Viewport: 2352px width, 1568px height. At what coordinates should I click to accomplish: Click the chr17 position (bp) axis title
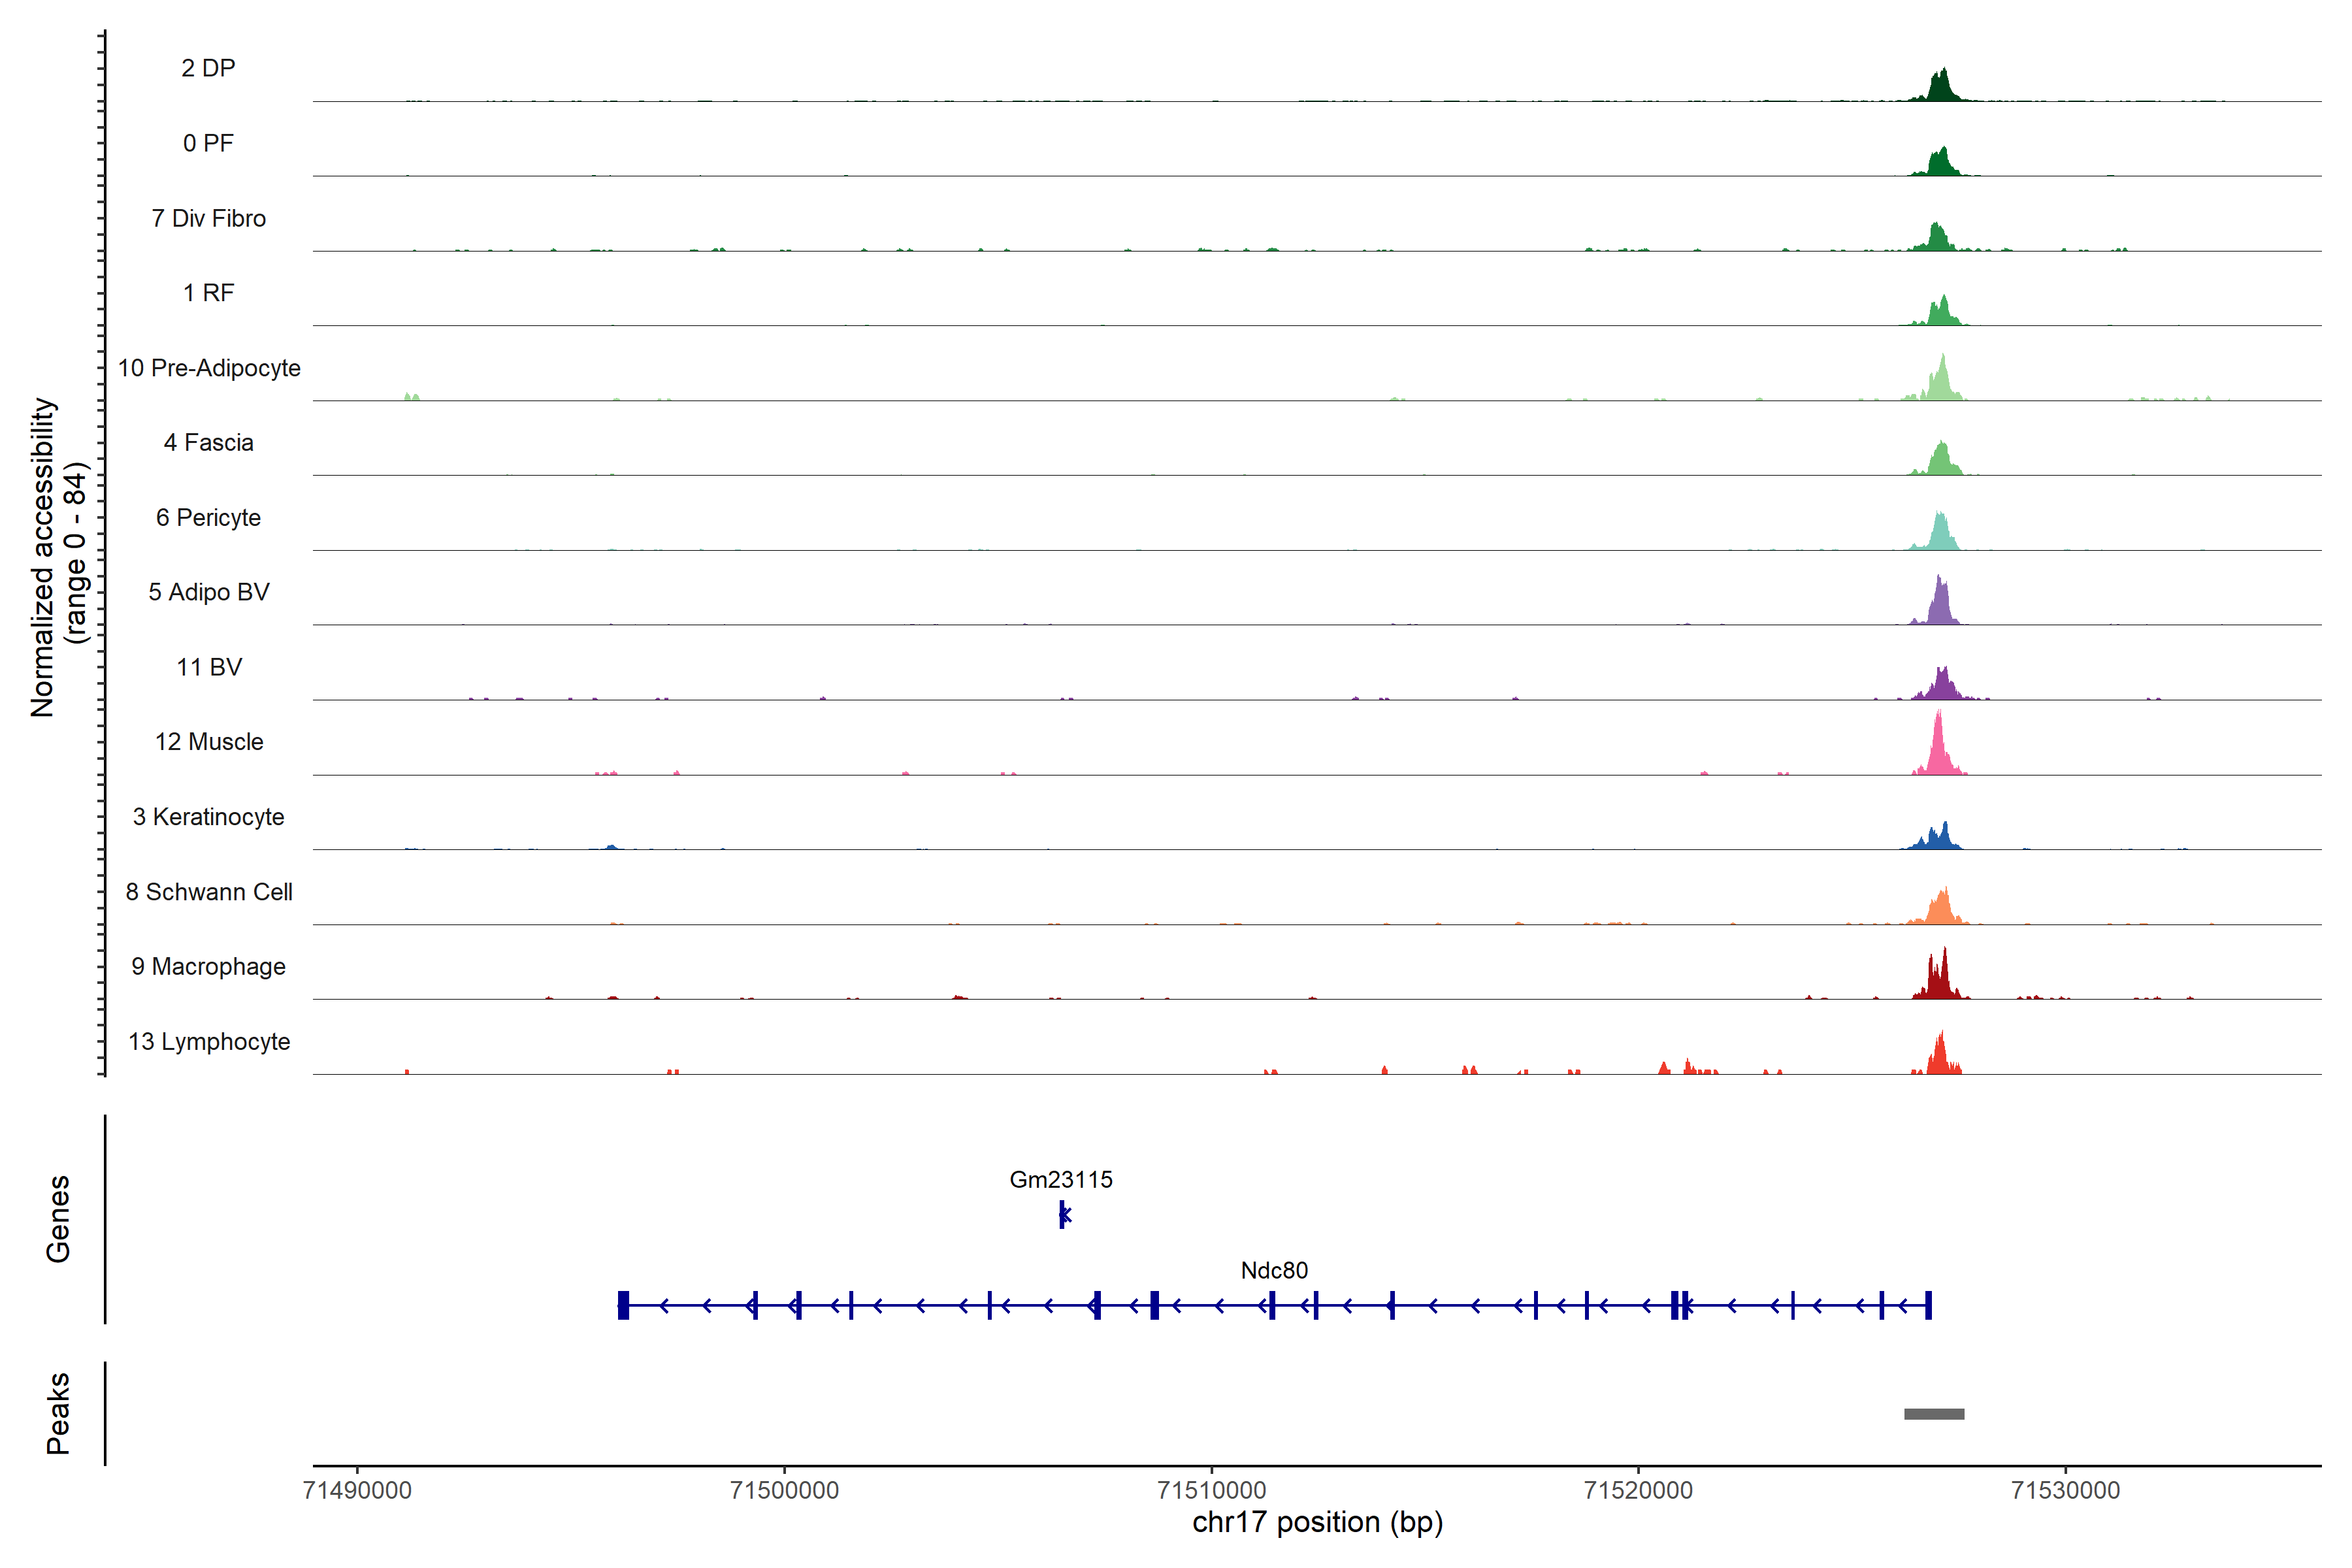(x=1317, y=1522)
